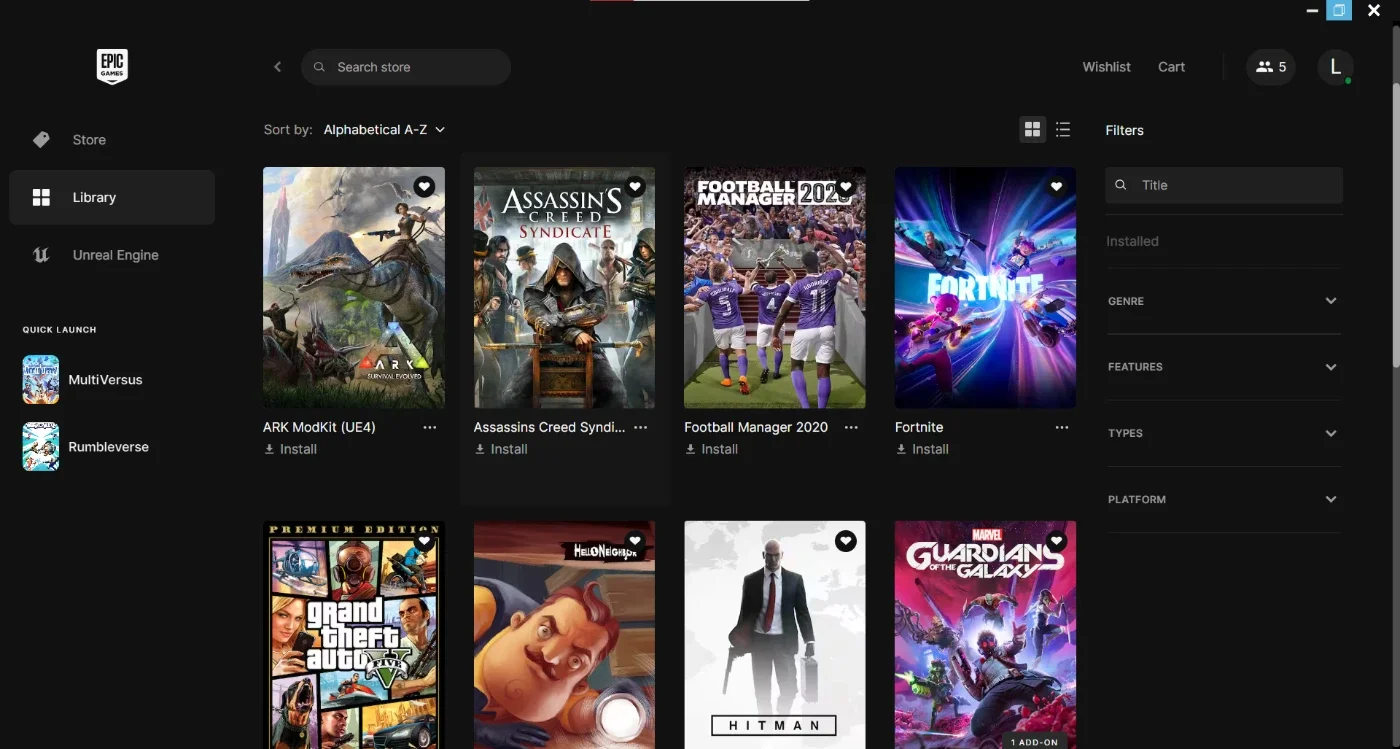Switch to list view

pyautogui.click(x=1063, y=129)
